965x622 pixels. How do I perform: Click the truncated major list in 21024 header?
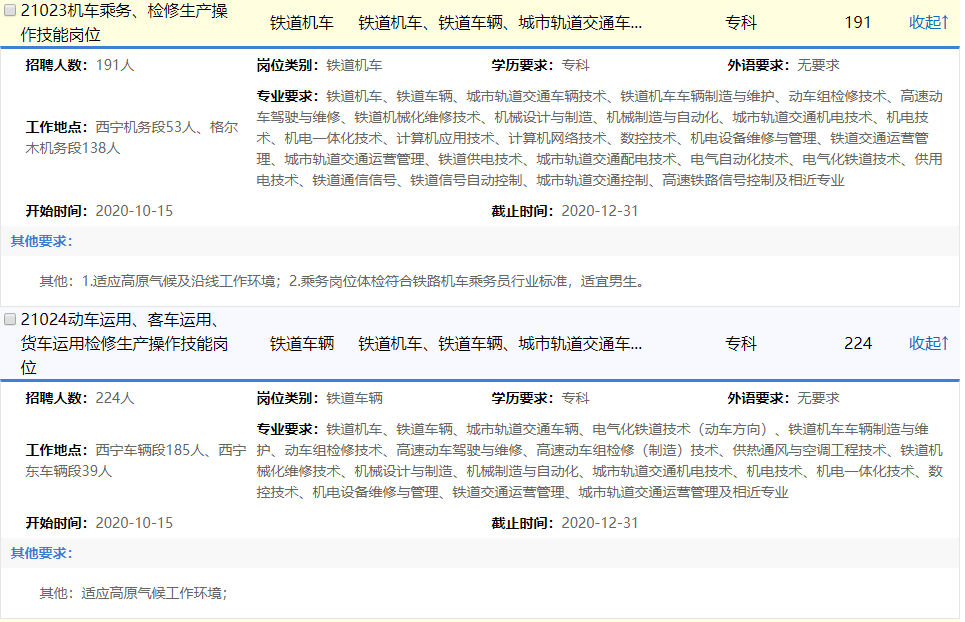[x=500, y=343]
